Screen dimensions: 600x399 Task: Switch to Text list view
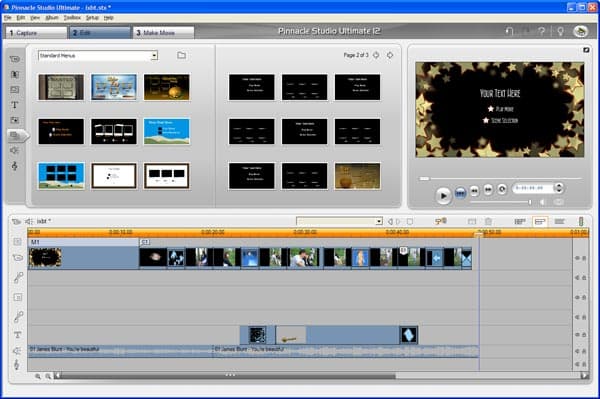[x=559, y=221]
